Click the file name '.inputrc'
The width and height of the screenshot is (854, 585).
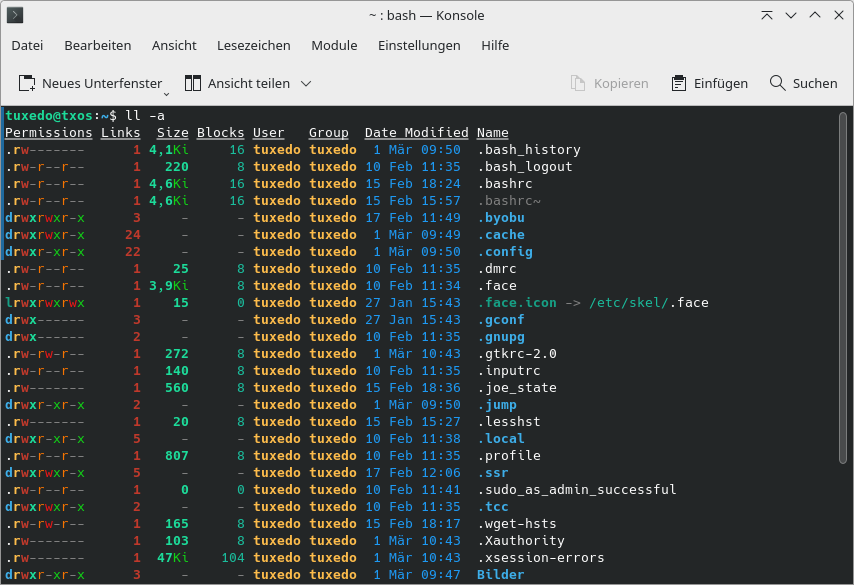click(509, 371)
